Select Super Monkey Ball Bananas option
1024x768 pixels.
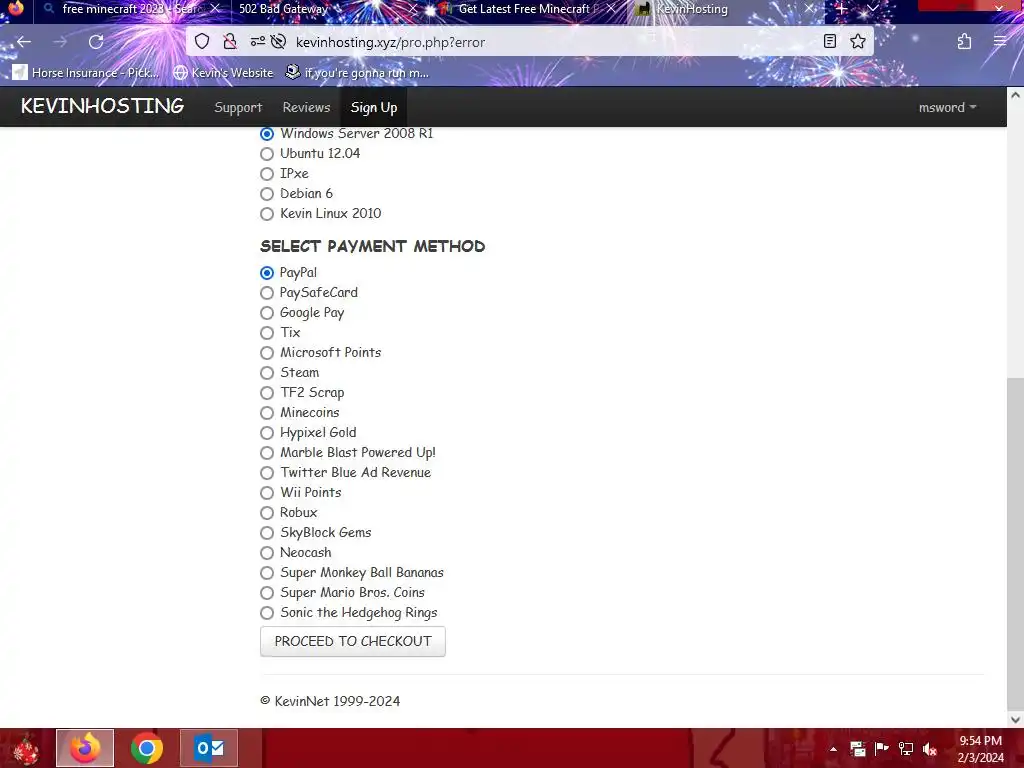coord(266,573)
